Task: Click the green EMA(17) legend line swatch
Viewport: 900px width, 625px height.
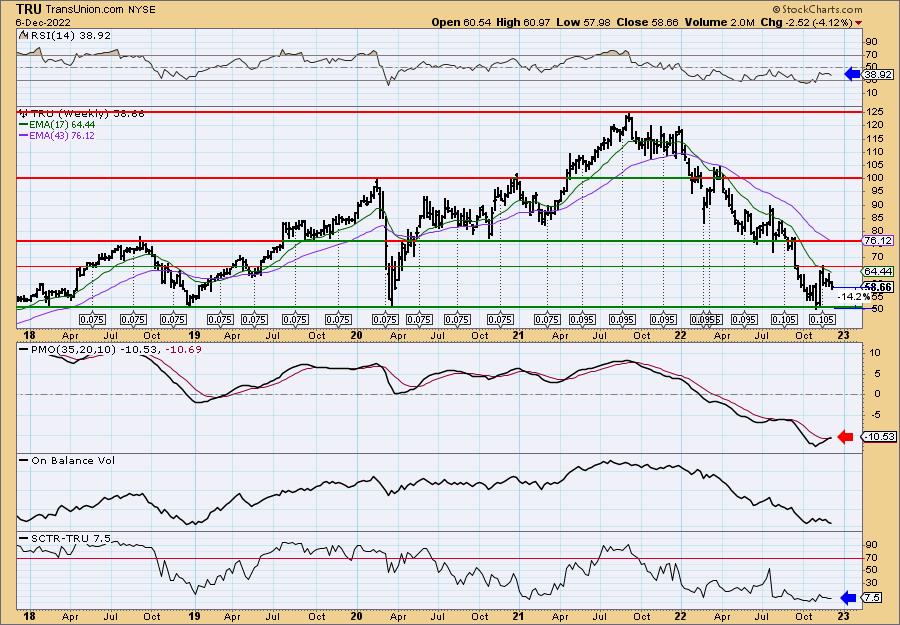Action: pyautogui.click(x=24, y=125)
